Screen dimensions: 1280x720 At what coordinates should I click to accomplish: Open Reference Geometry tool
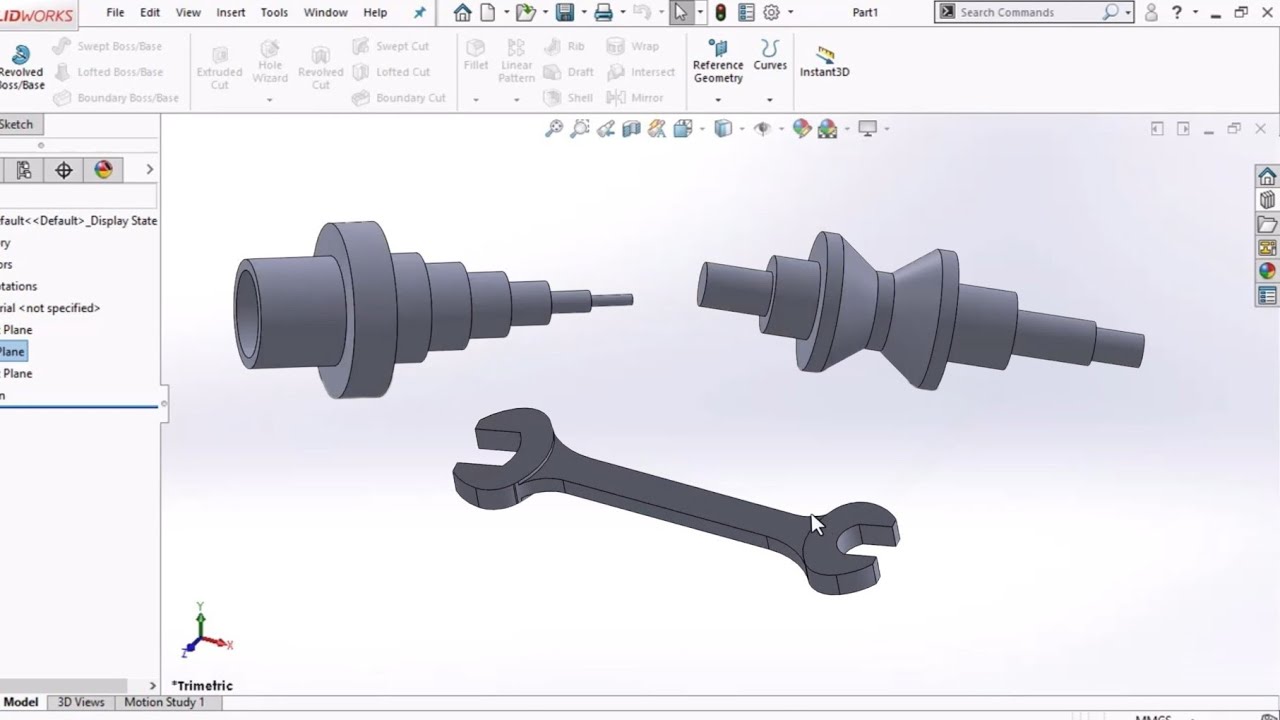718,62
